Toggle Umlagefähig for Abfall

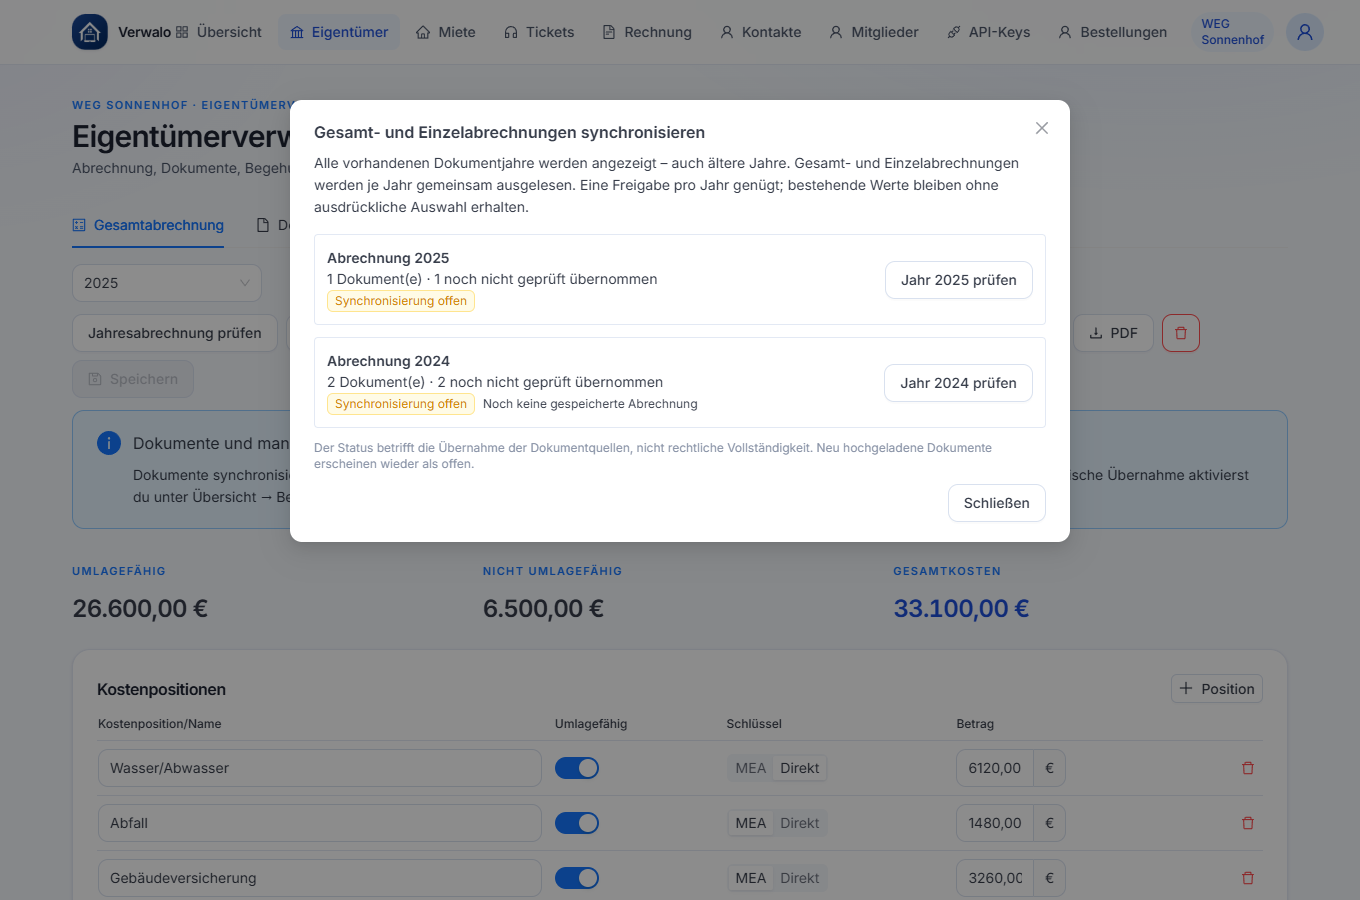577,823
